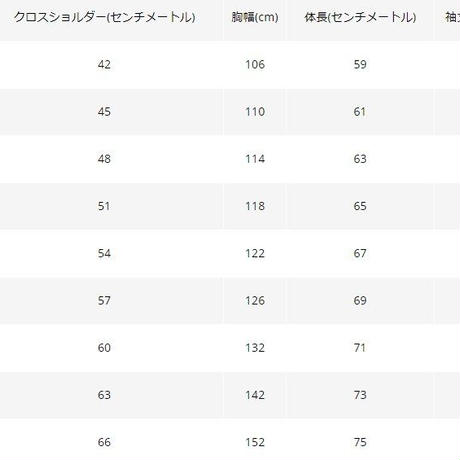Click body length 59 cell
This screenshot has width=460, height=460.
[x=360, y=64]
